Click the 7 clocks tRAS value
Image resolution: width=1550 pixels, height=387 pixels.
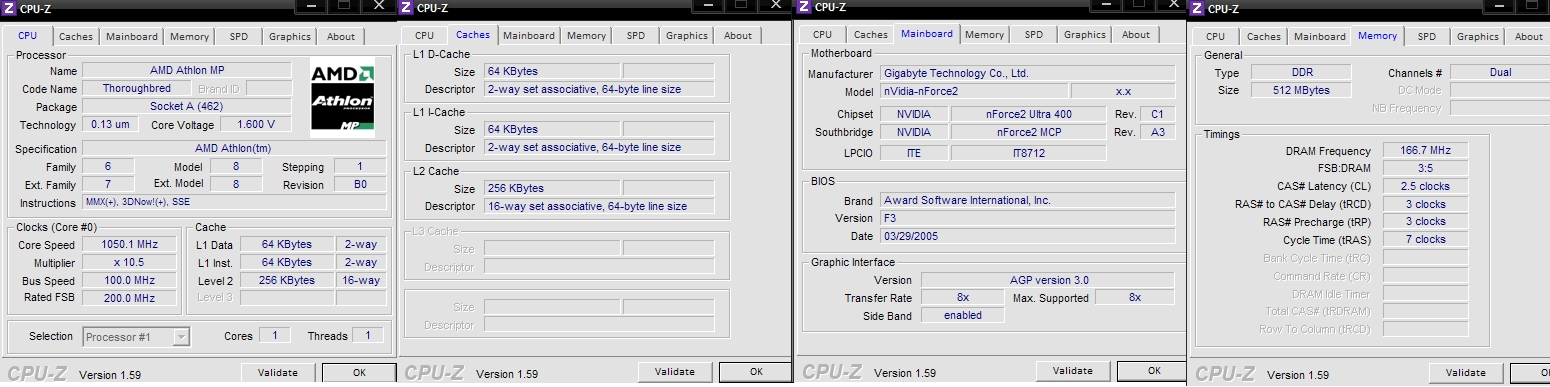pyautogui.click(x=1425, y=240)
